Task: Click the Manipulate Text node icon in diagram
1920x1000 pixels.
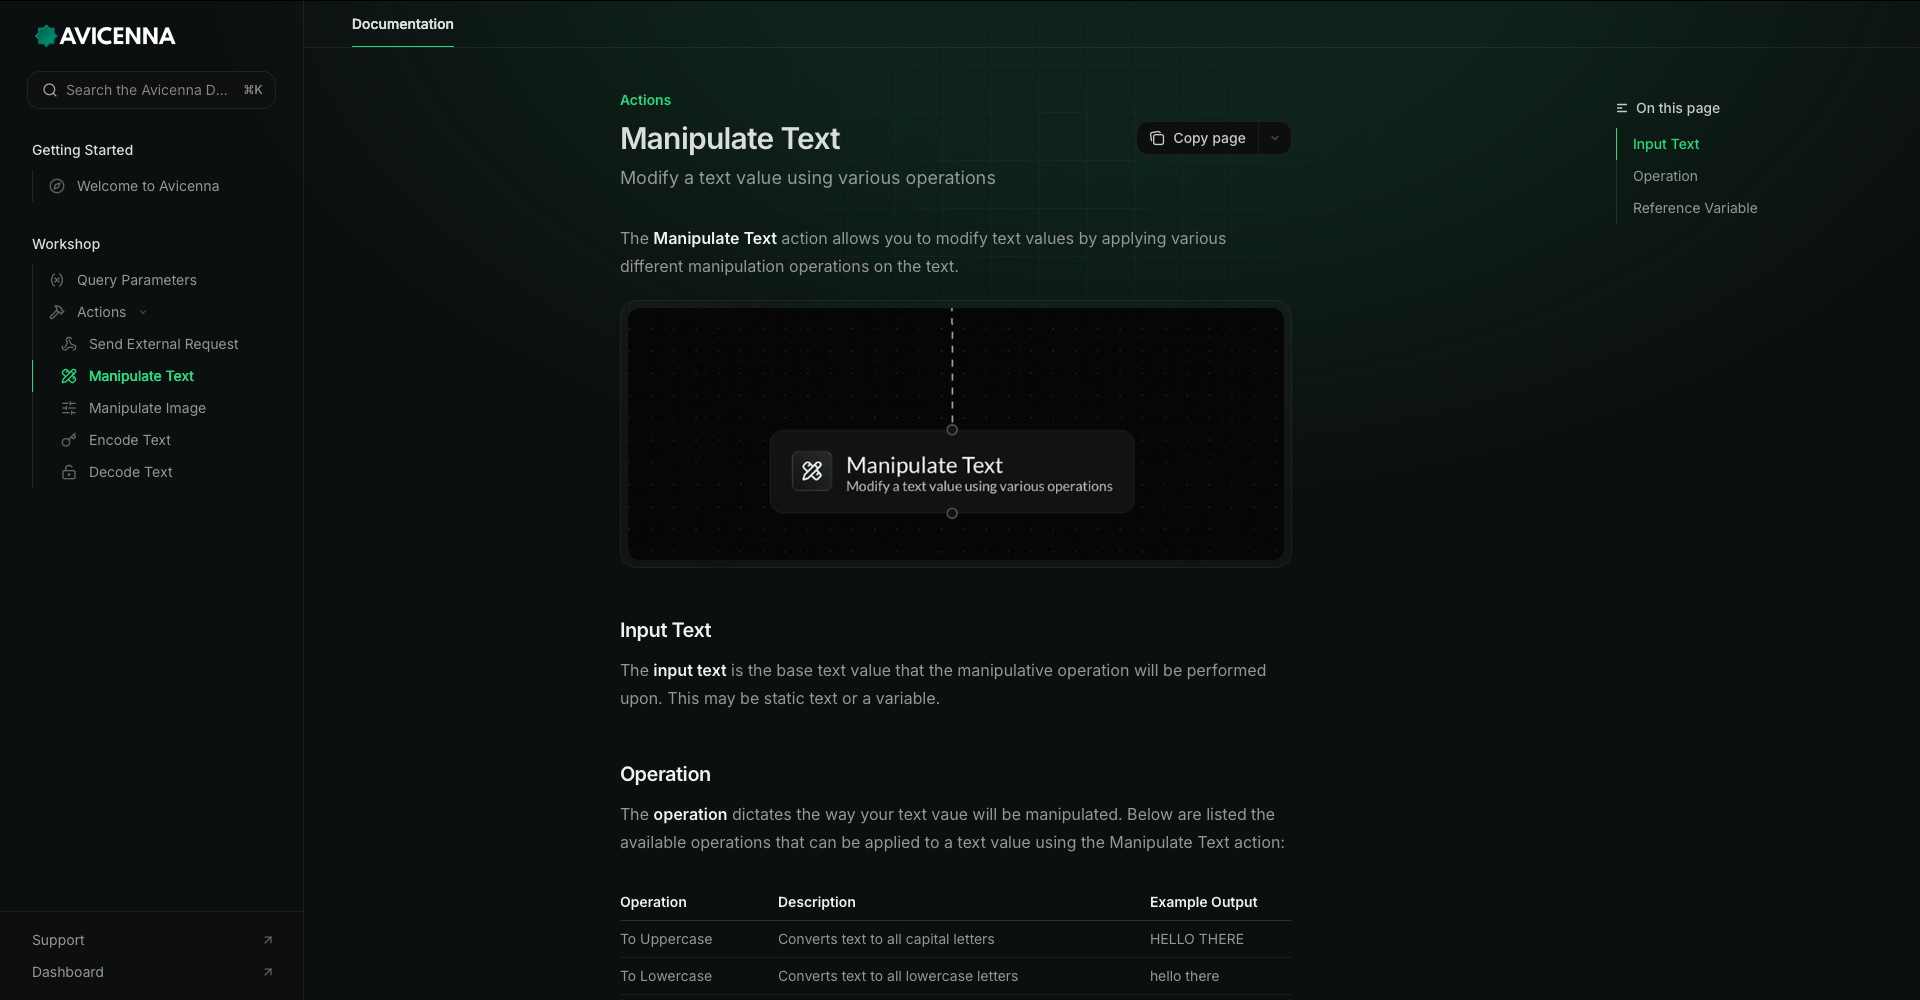Action: tap(812, 471)
